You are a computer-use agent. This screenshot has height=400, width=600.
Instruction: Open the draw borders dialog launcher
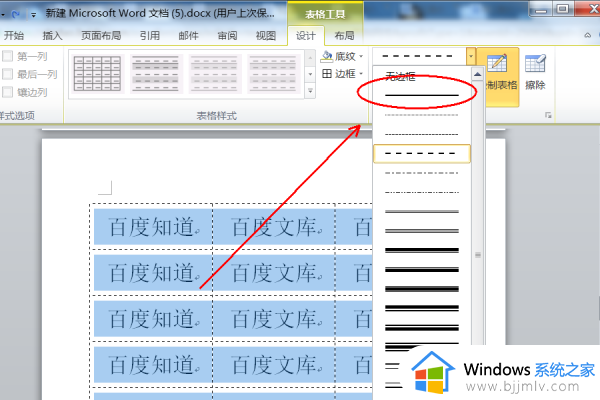point(548,115)
